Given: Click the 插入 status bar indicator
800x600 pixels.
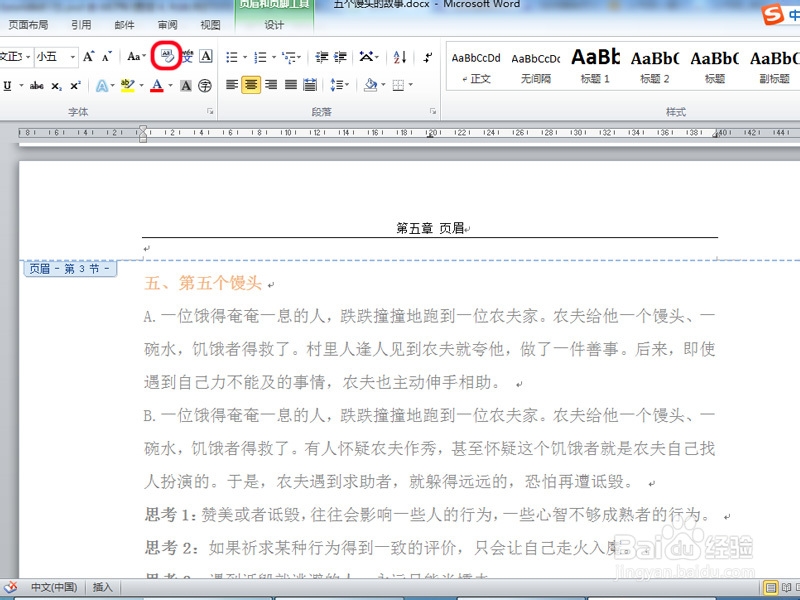Looking at the screenshot, I should (x=102, y=588).
